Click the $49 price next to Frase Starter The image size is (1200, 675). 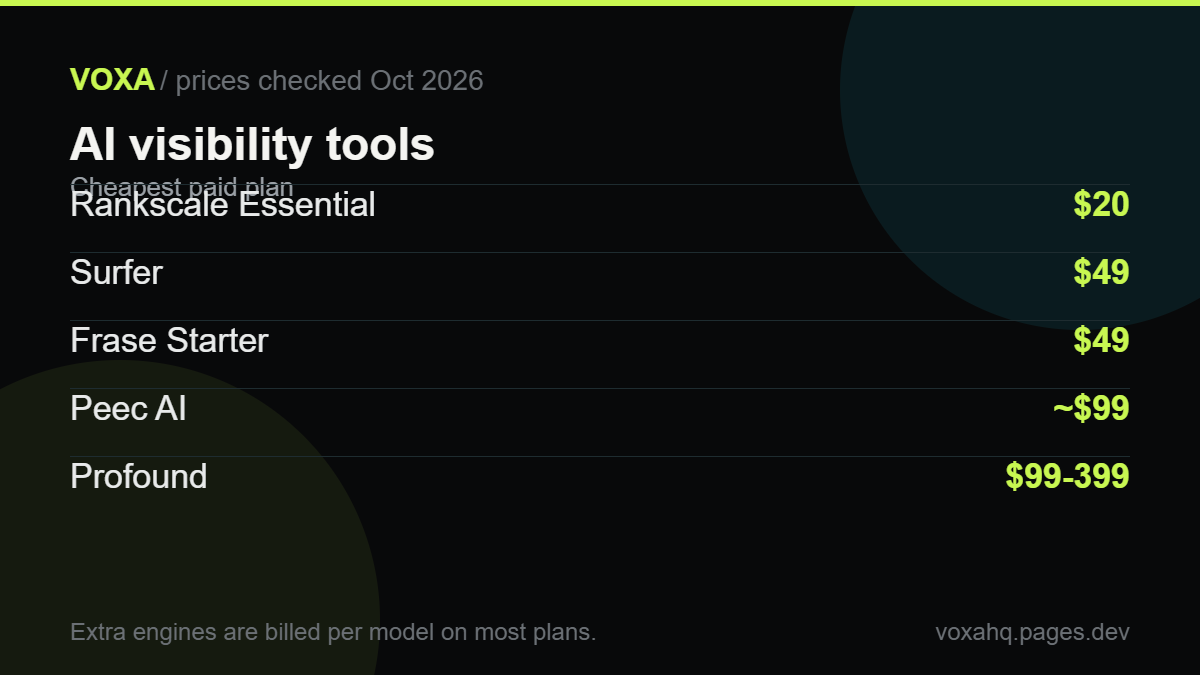(x=1101, y=340)
